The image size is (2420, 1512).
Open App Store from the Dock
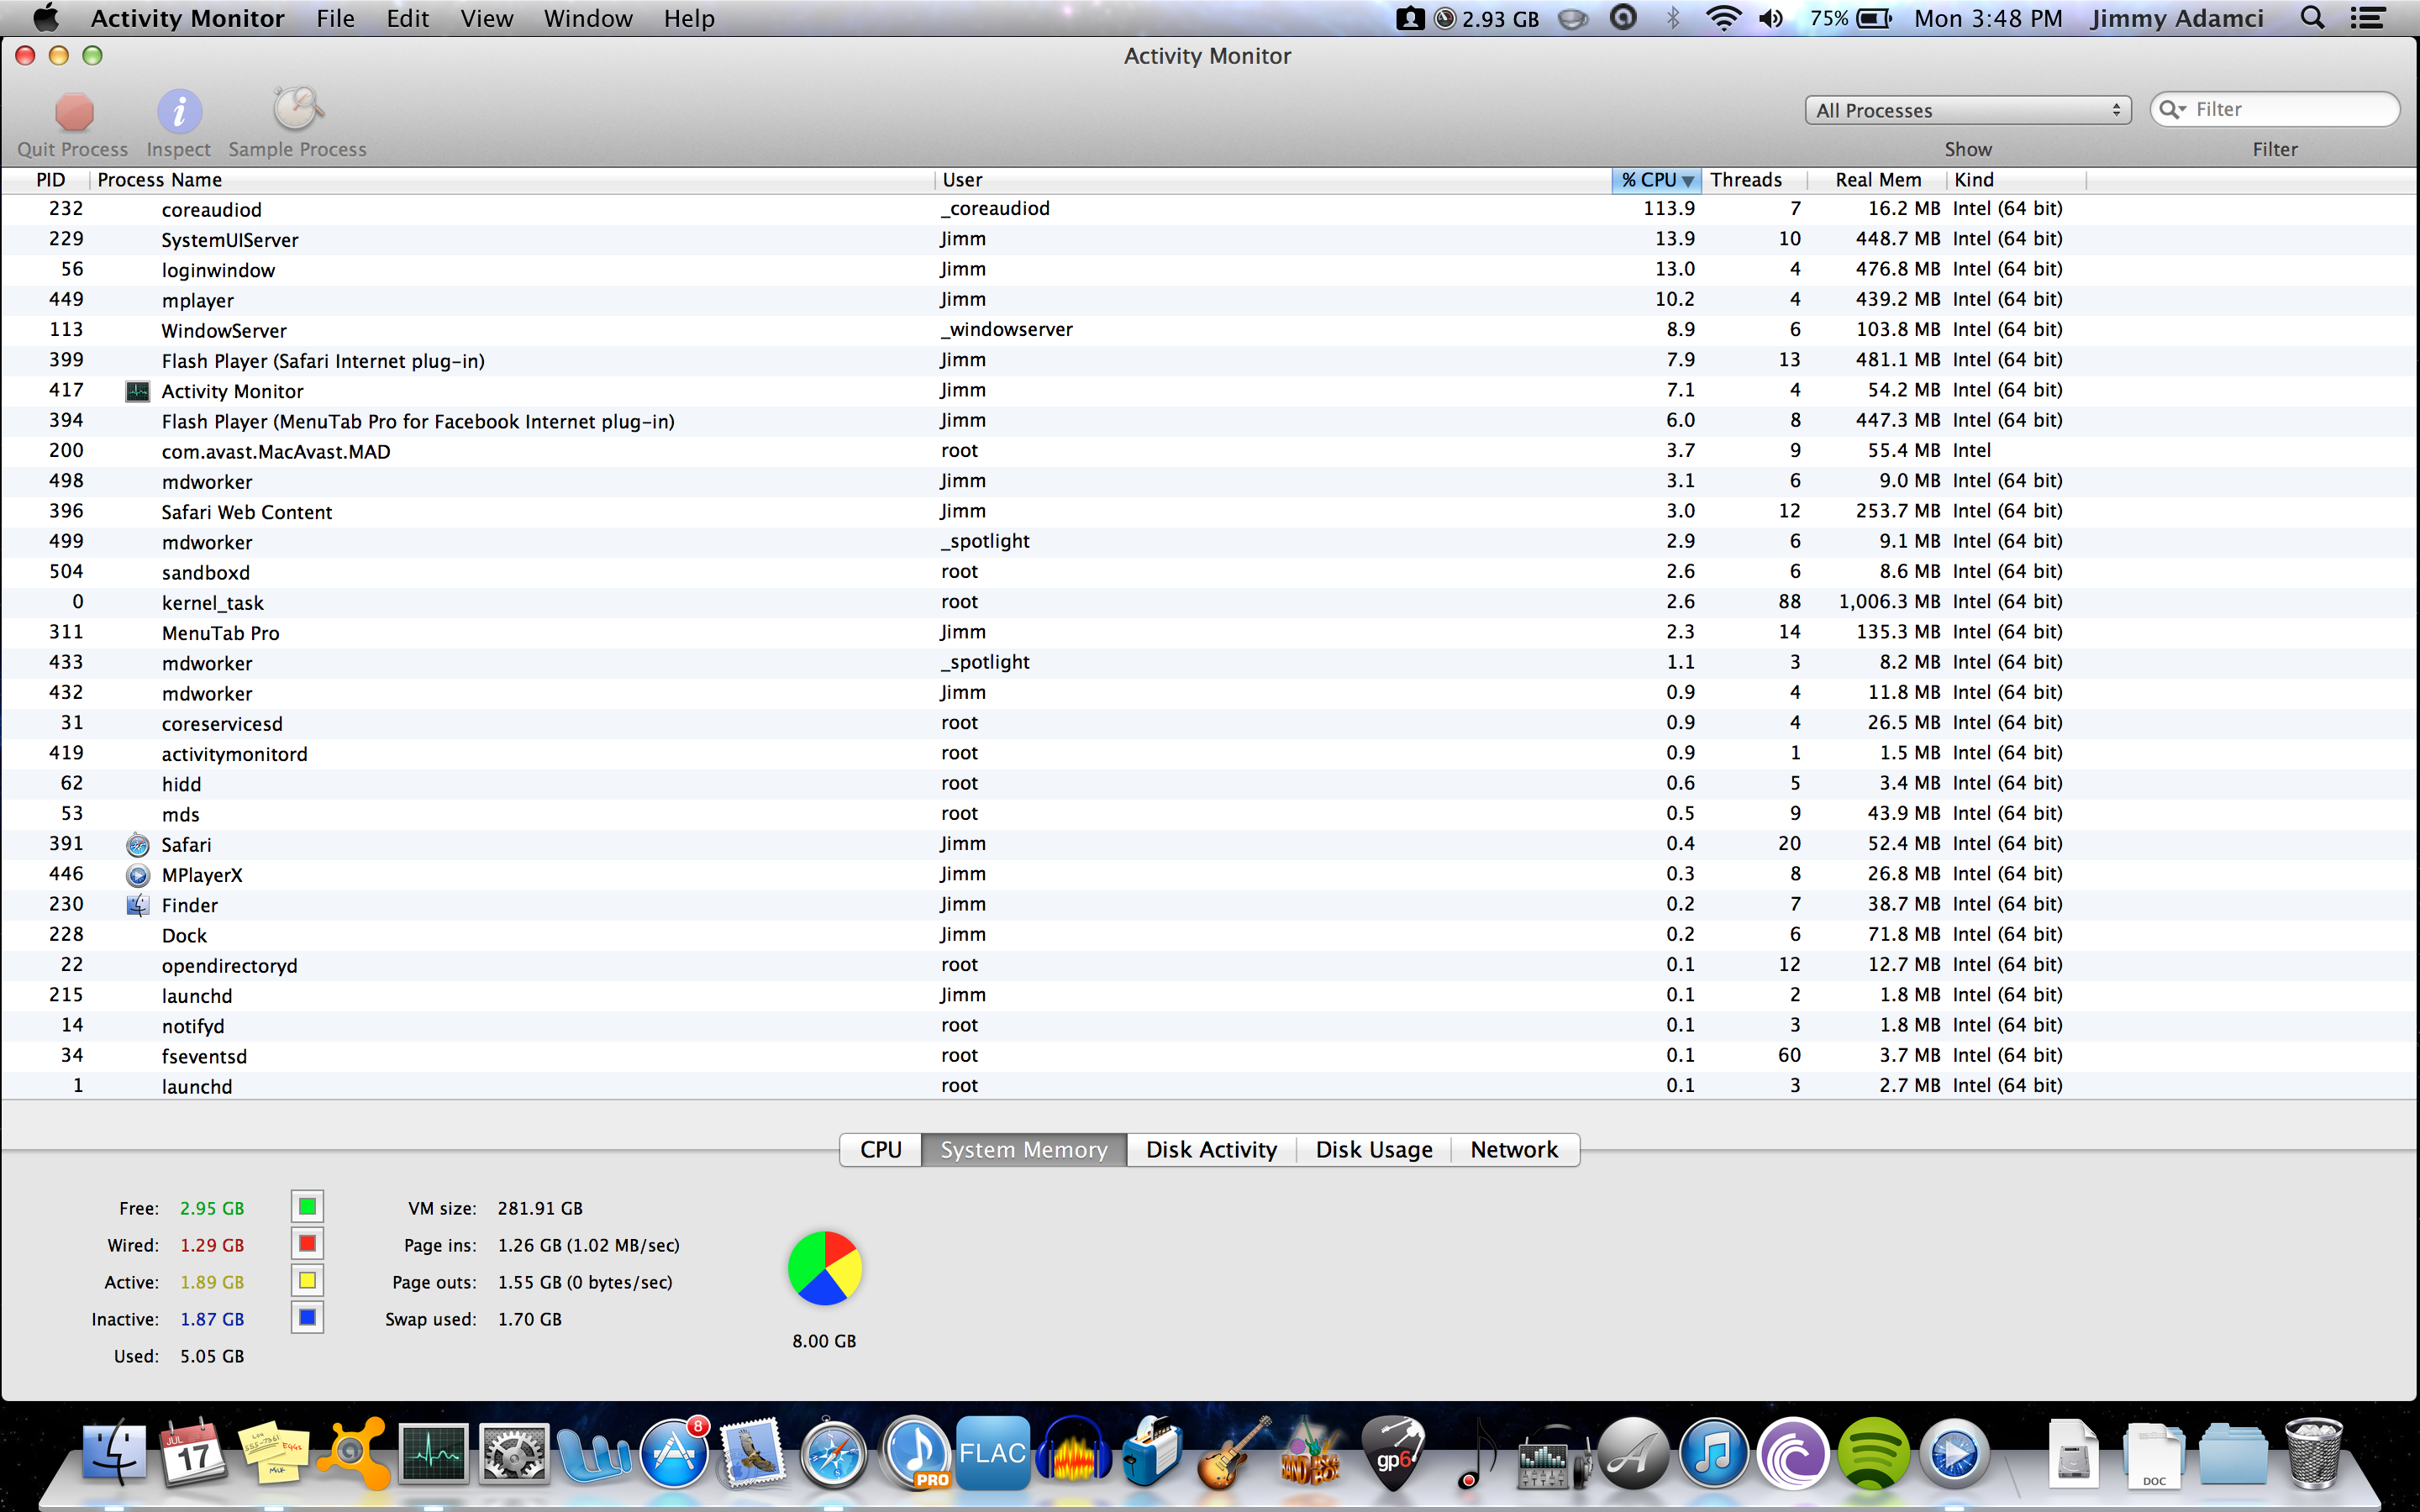(x=674, y=1452)
